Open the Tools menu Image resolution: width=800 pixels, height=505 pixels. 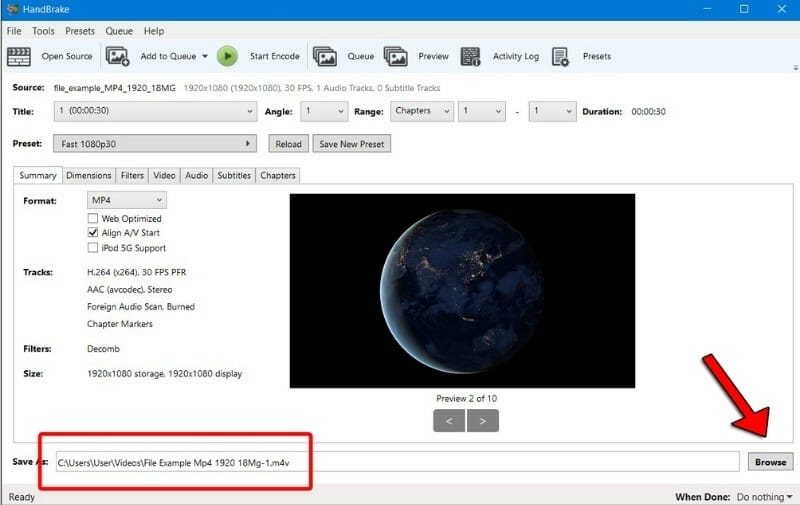(43, 31)
